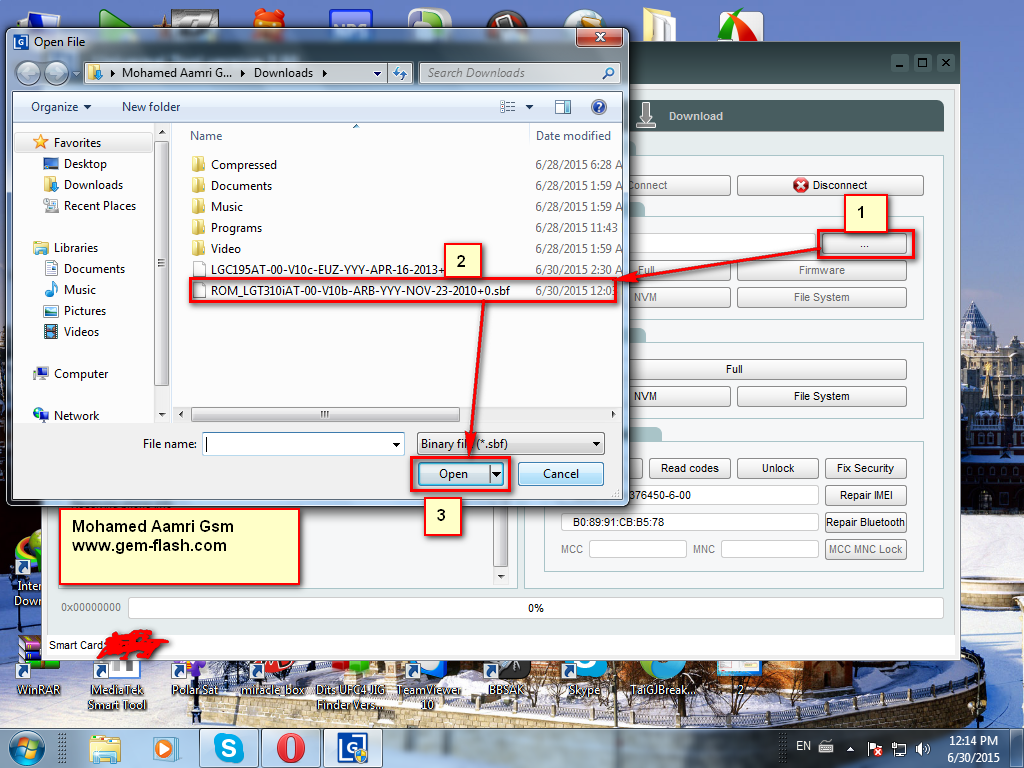1024x768 pixels.
Task: Click the Back navigation arrow in Open File dialog
Action: click(x=28, y=73)
